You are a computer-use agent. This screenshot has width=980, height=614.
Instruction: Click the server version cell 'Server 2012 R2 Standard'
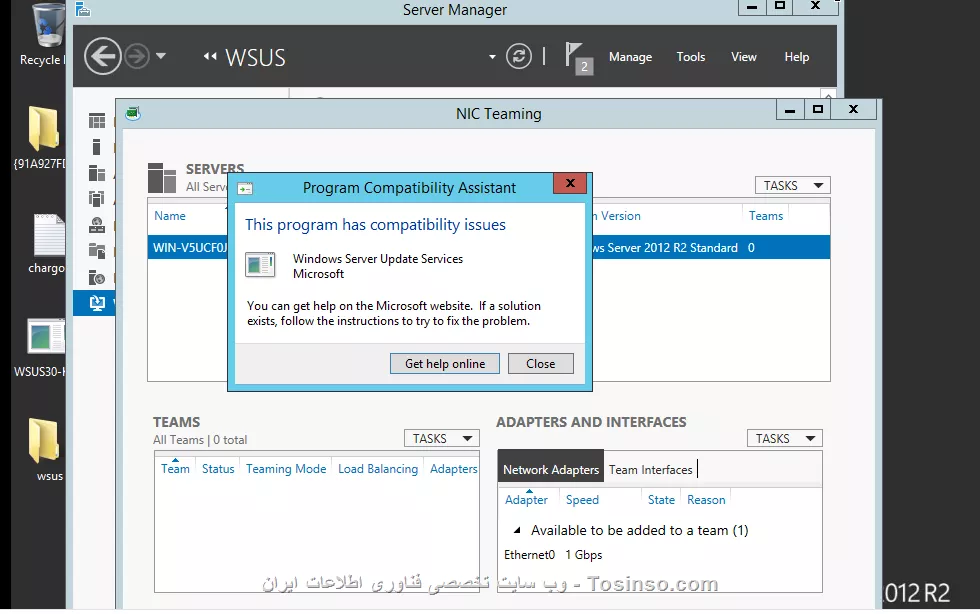point(665,248)
